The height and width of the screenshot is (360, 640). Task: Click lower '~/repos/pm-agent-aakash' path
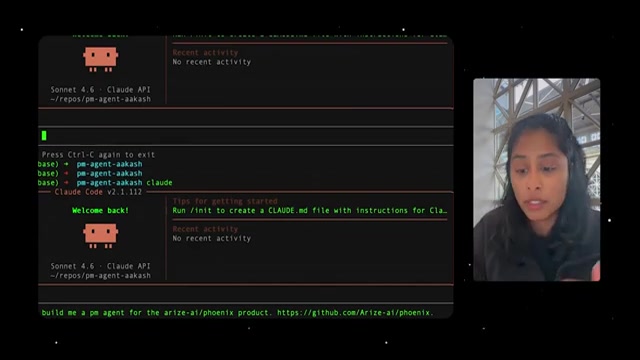[x=100, y=276]
